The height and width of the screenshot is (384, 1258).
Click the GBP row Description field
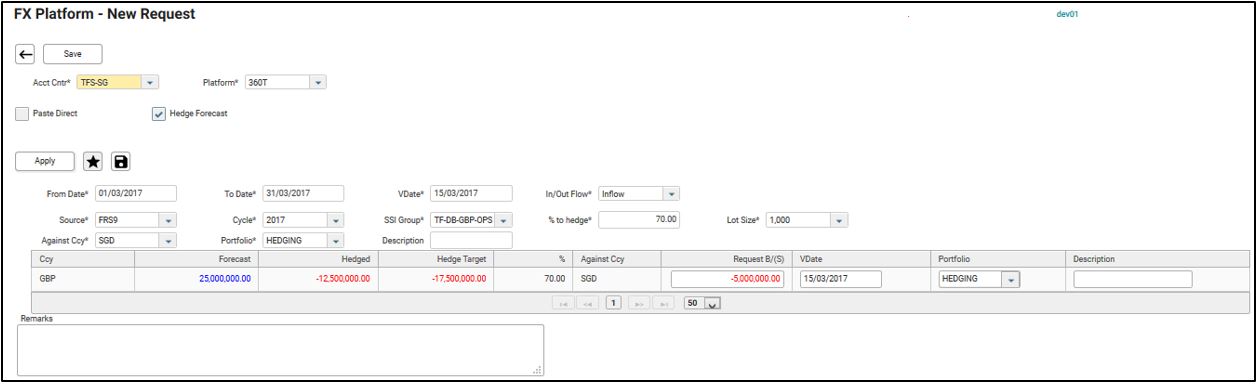1133,279
